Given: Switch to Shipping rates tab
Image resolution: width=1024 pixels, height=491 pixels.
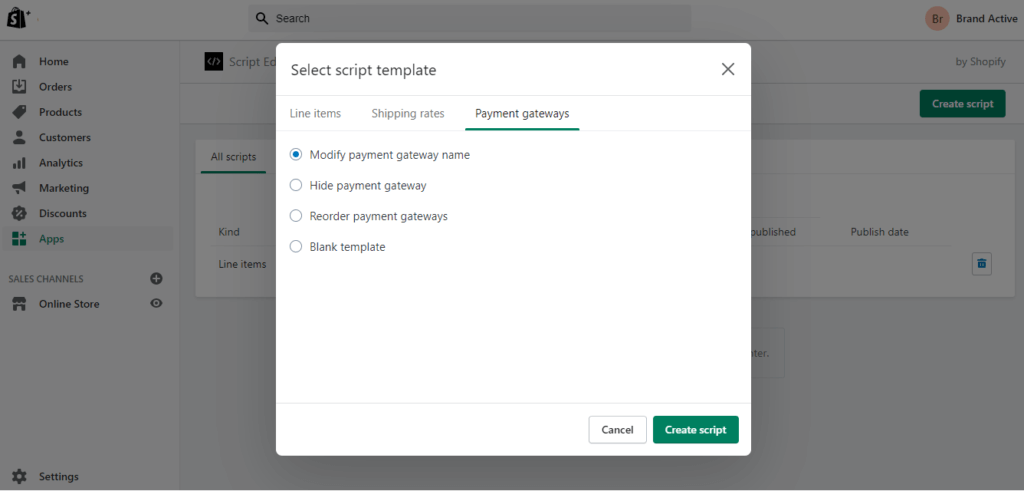Looking at the screenshot, I should (x=408, y=114).
